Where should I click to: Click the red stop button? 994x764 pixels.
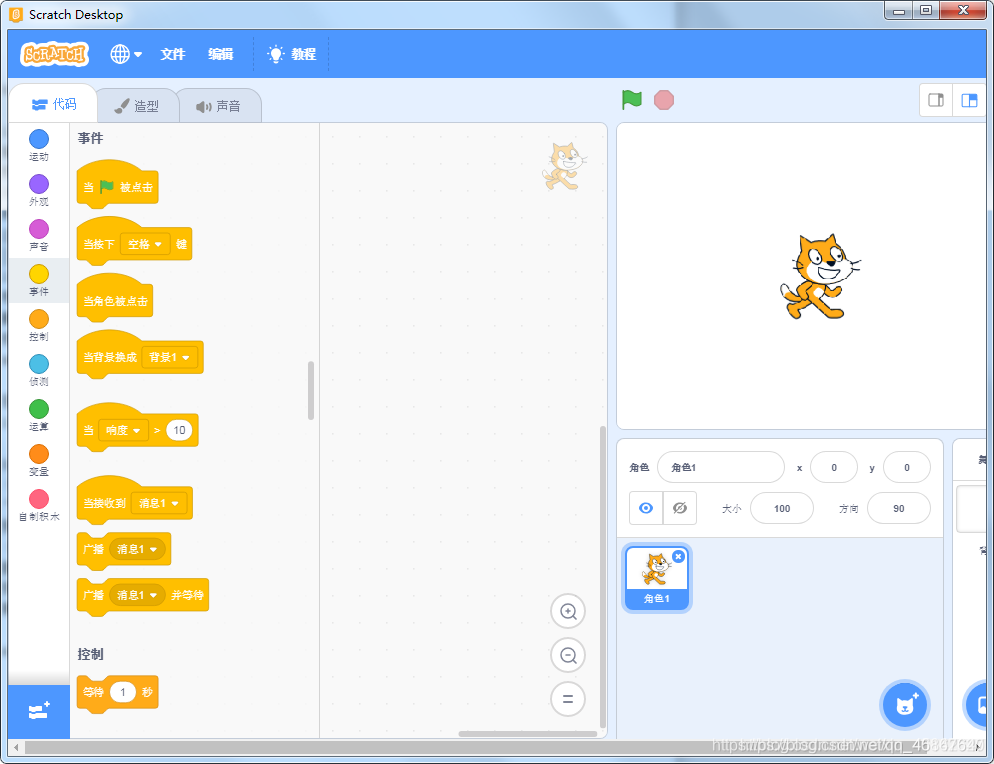[664, 100]
